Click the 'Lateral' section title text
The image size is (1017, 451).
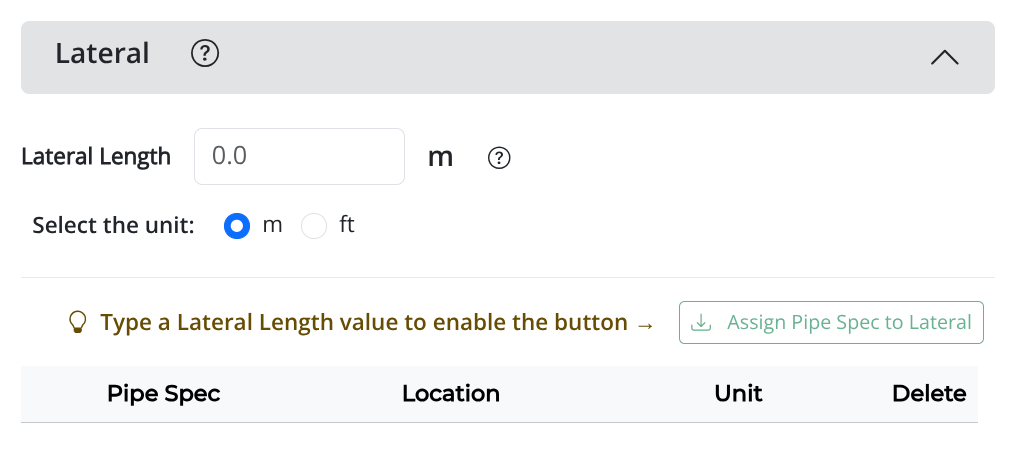tap(102, 54)
